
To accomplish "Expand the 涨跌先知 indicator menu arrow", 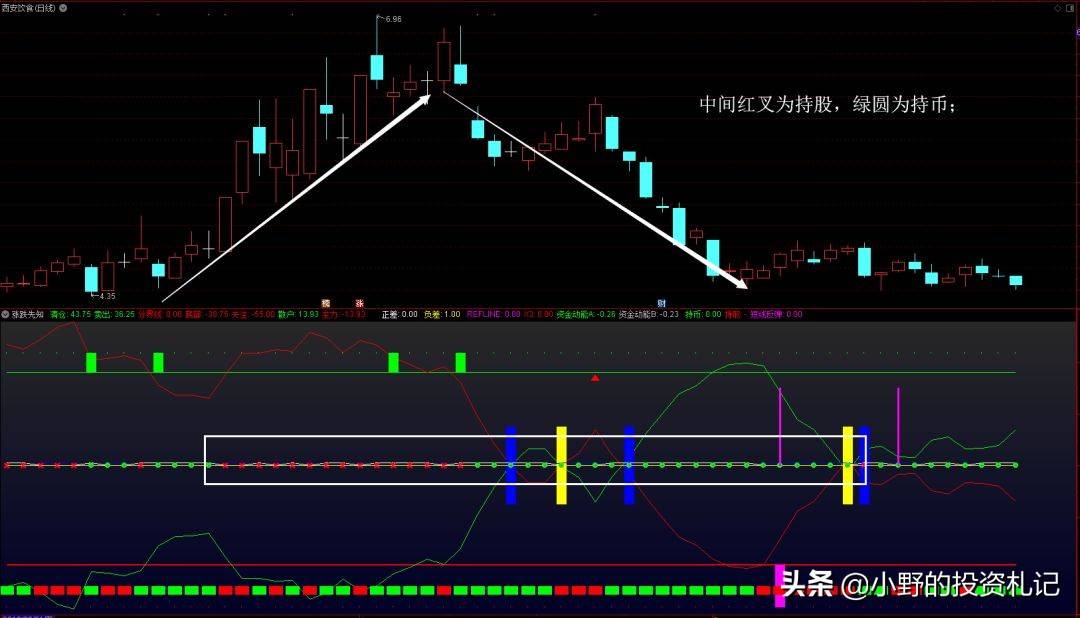I will pos(6,314).
